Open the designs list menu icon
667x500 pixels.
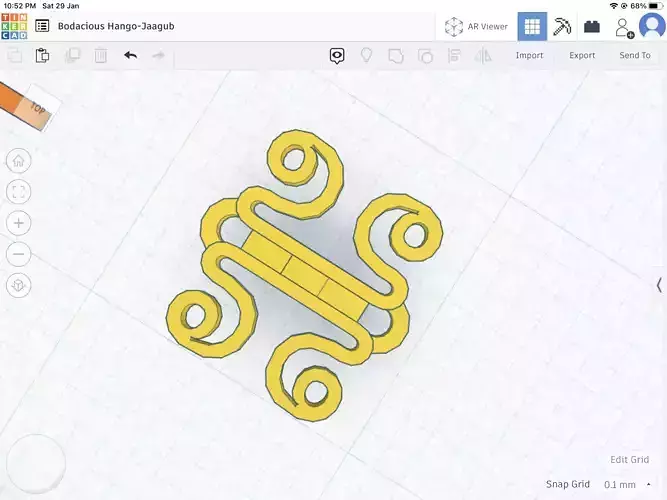42,26
